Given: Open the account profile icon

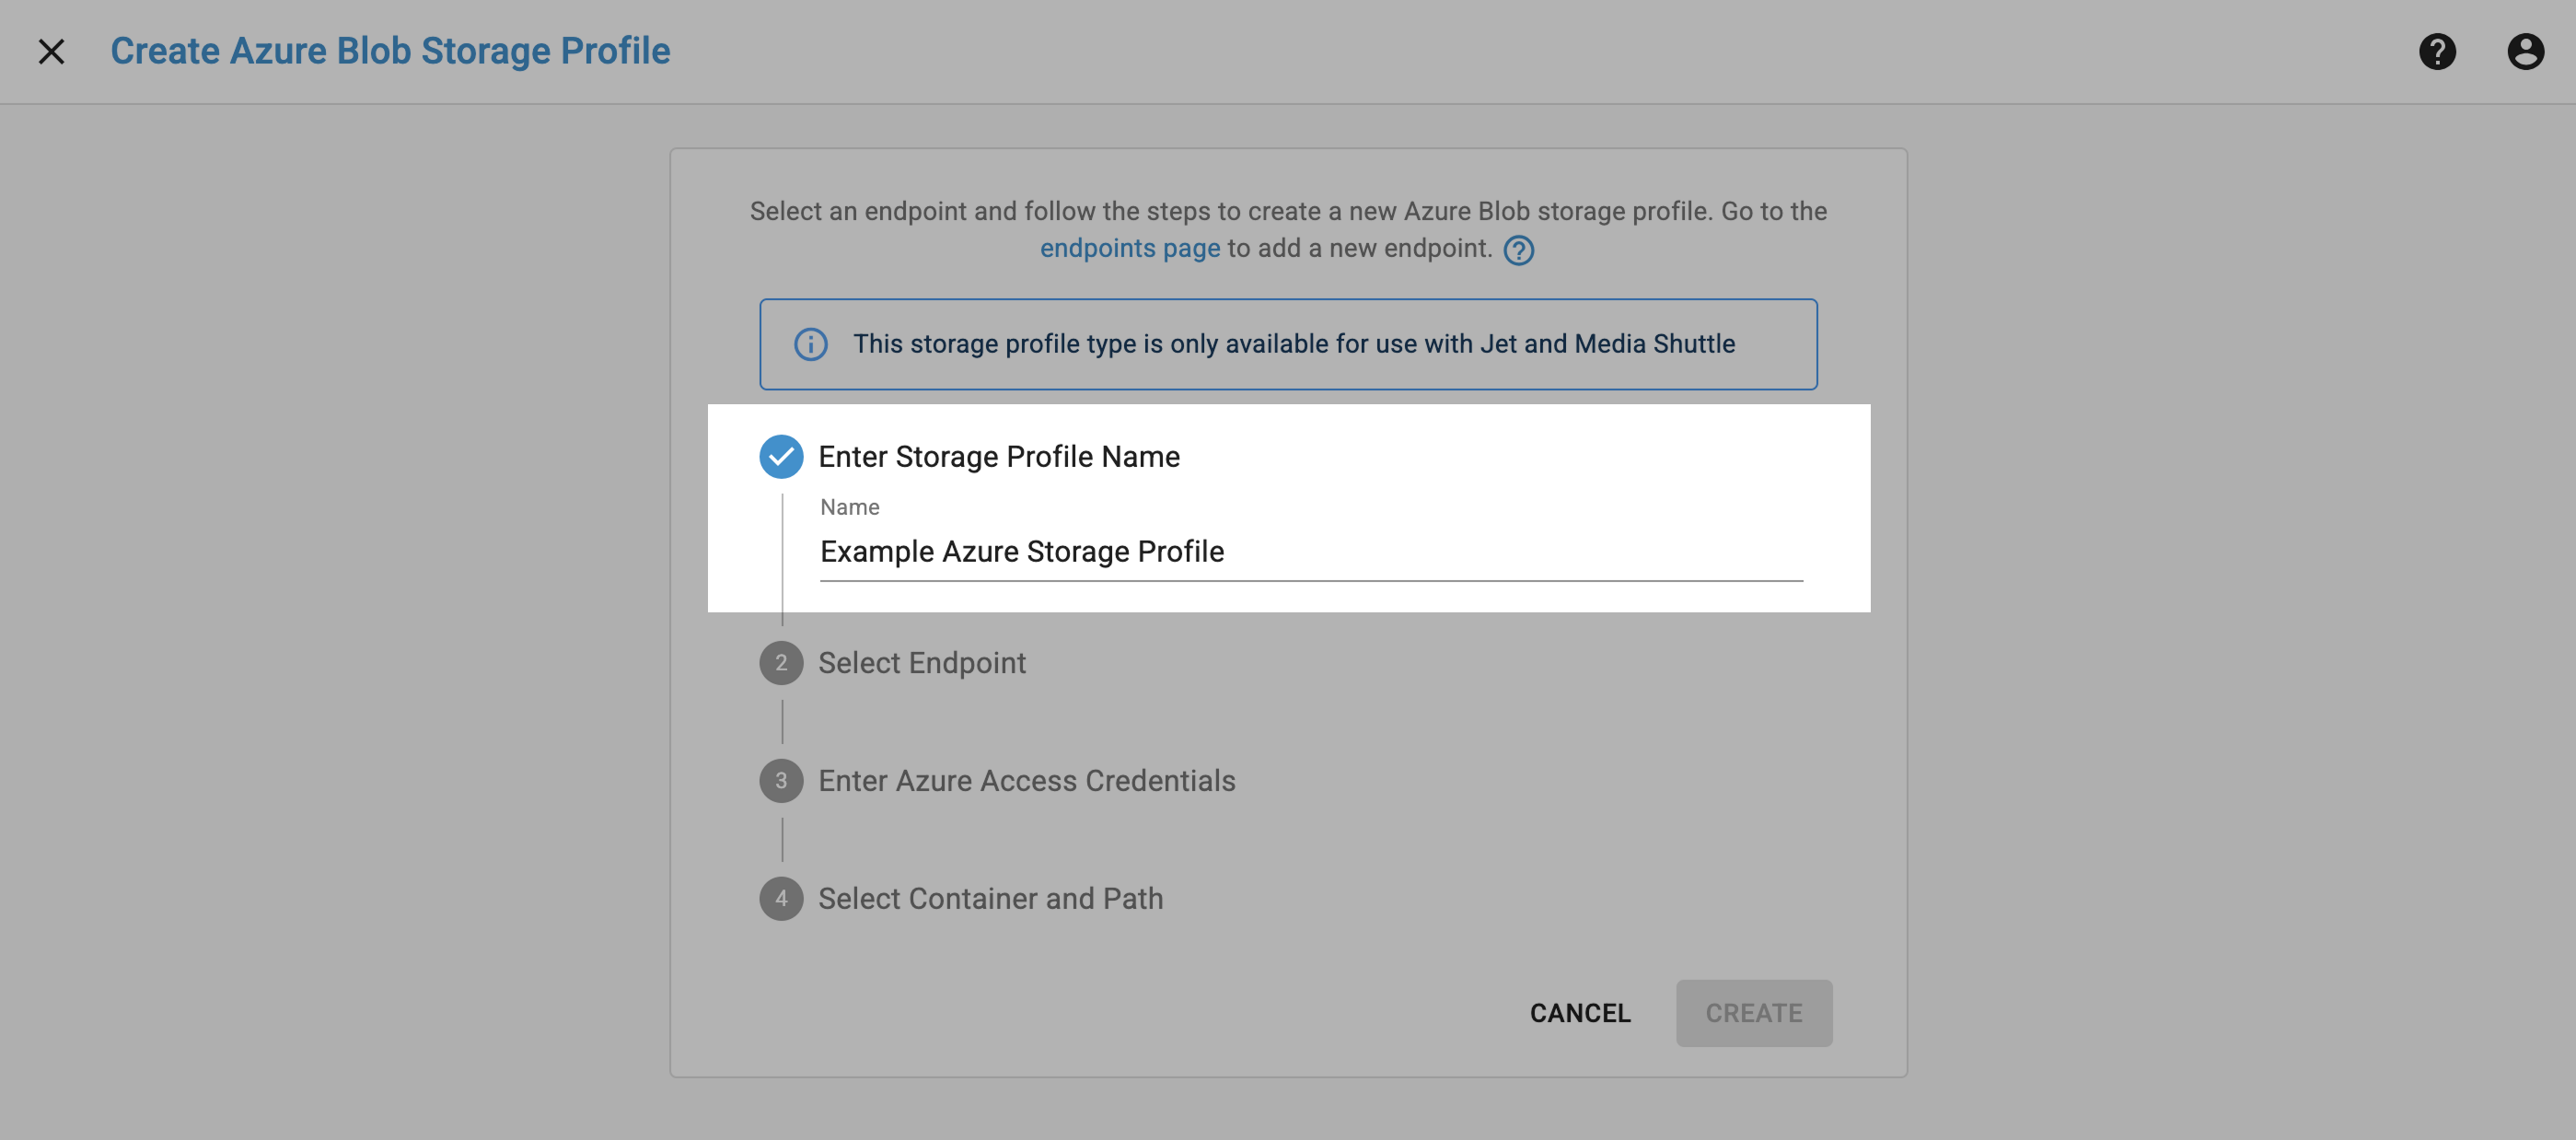Looking at the screenshot, I should coord(2526,51).
